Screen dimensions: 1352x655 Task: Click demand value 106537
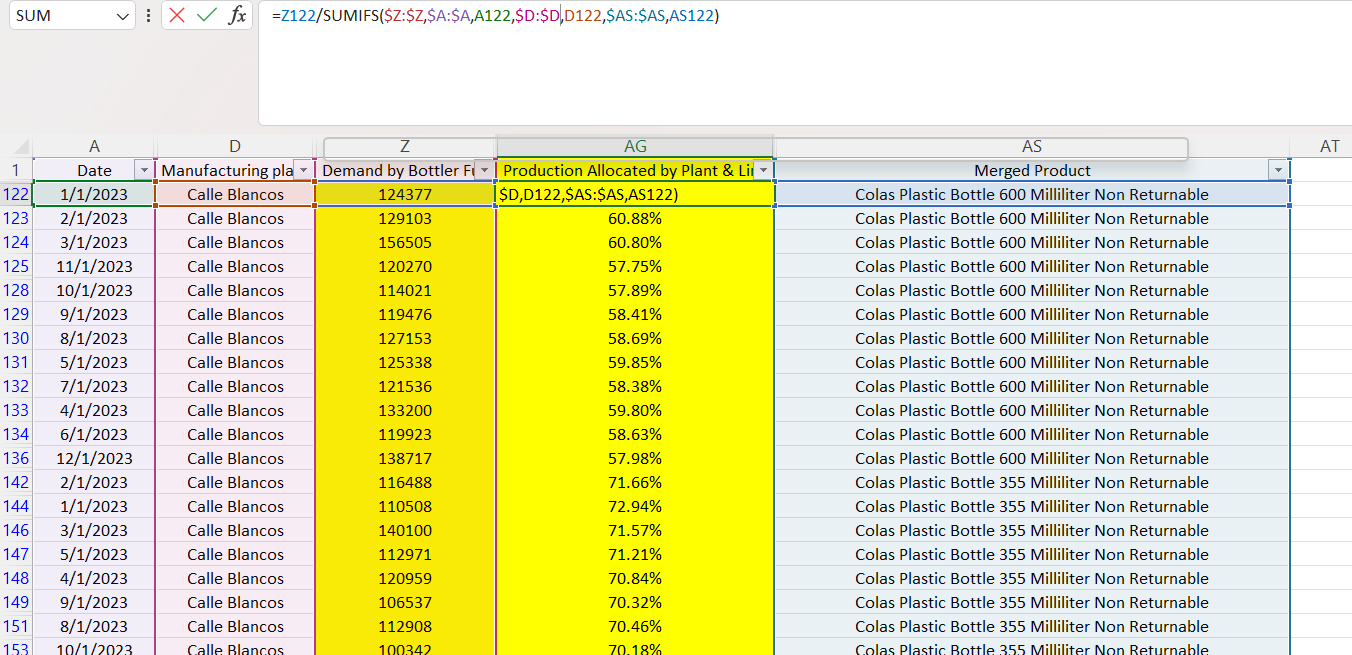[405, 603]
